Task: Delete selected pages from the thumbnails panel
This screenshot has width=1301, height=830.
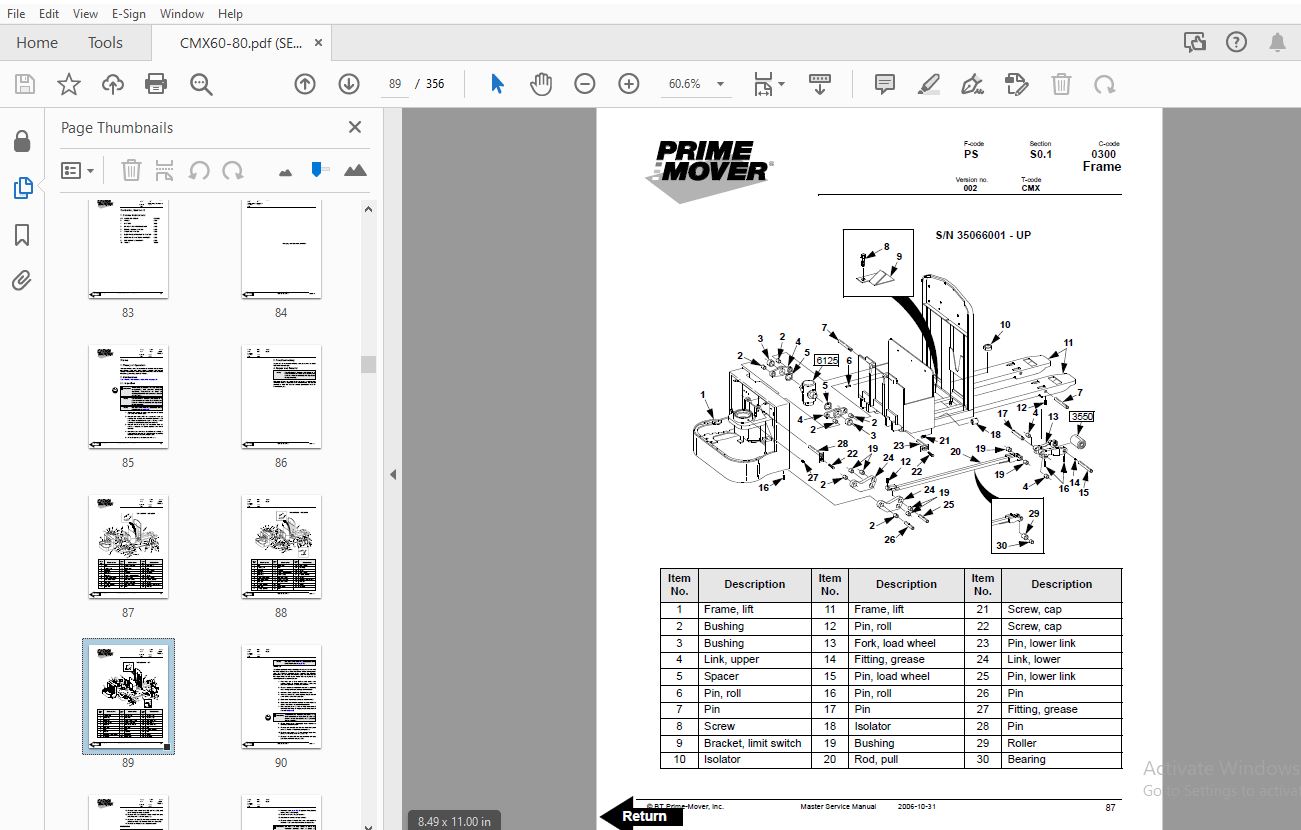Action: click(x=131, y=170)
